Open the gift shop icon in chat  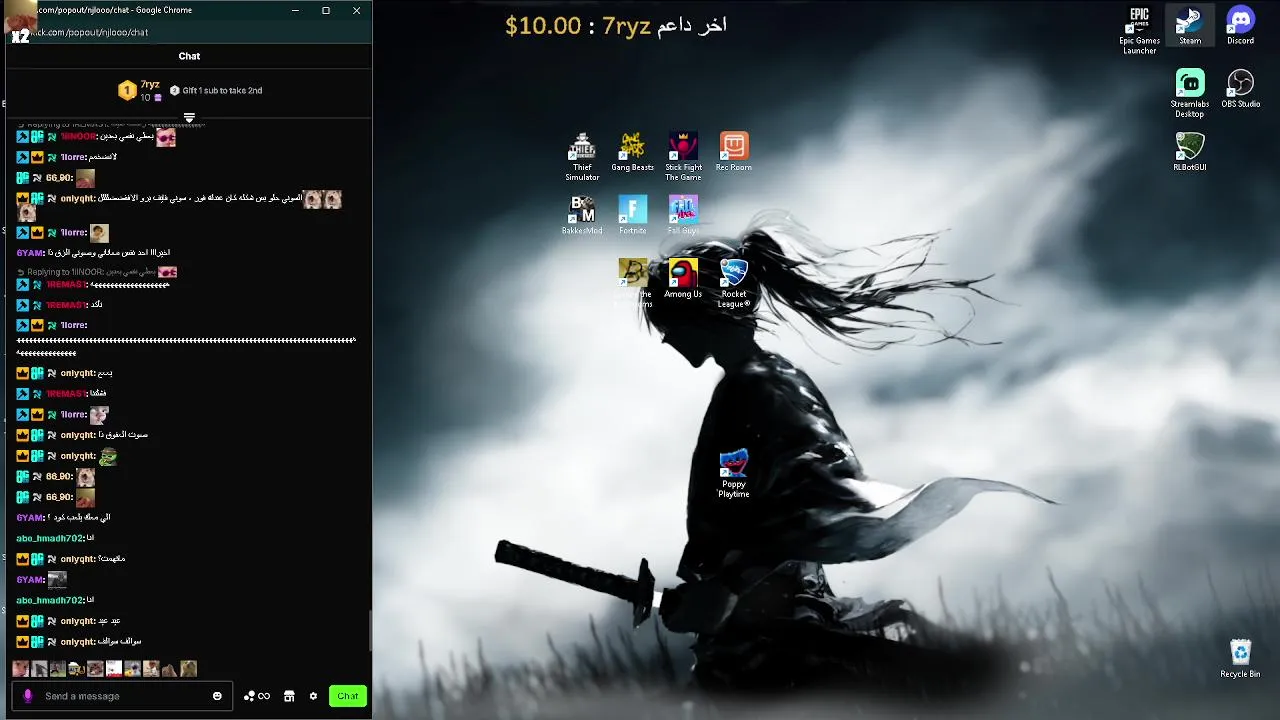[289, 696]
